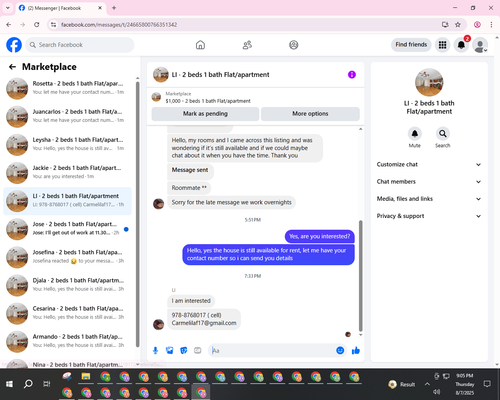
Task: Click 'Yes, are you interested?' sent message
Action: [319, 236]
